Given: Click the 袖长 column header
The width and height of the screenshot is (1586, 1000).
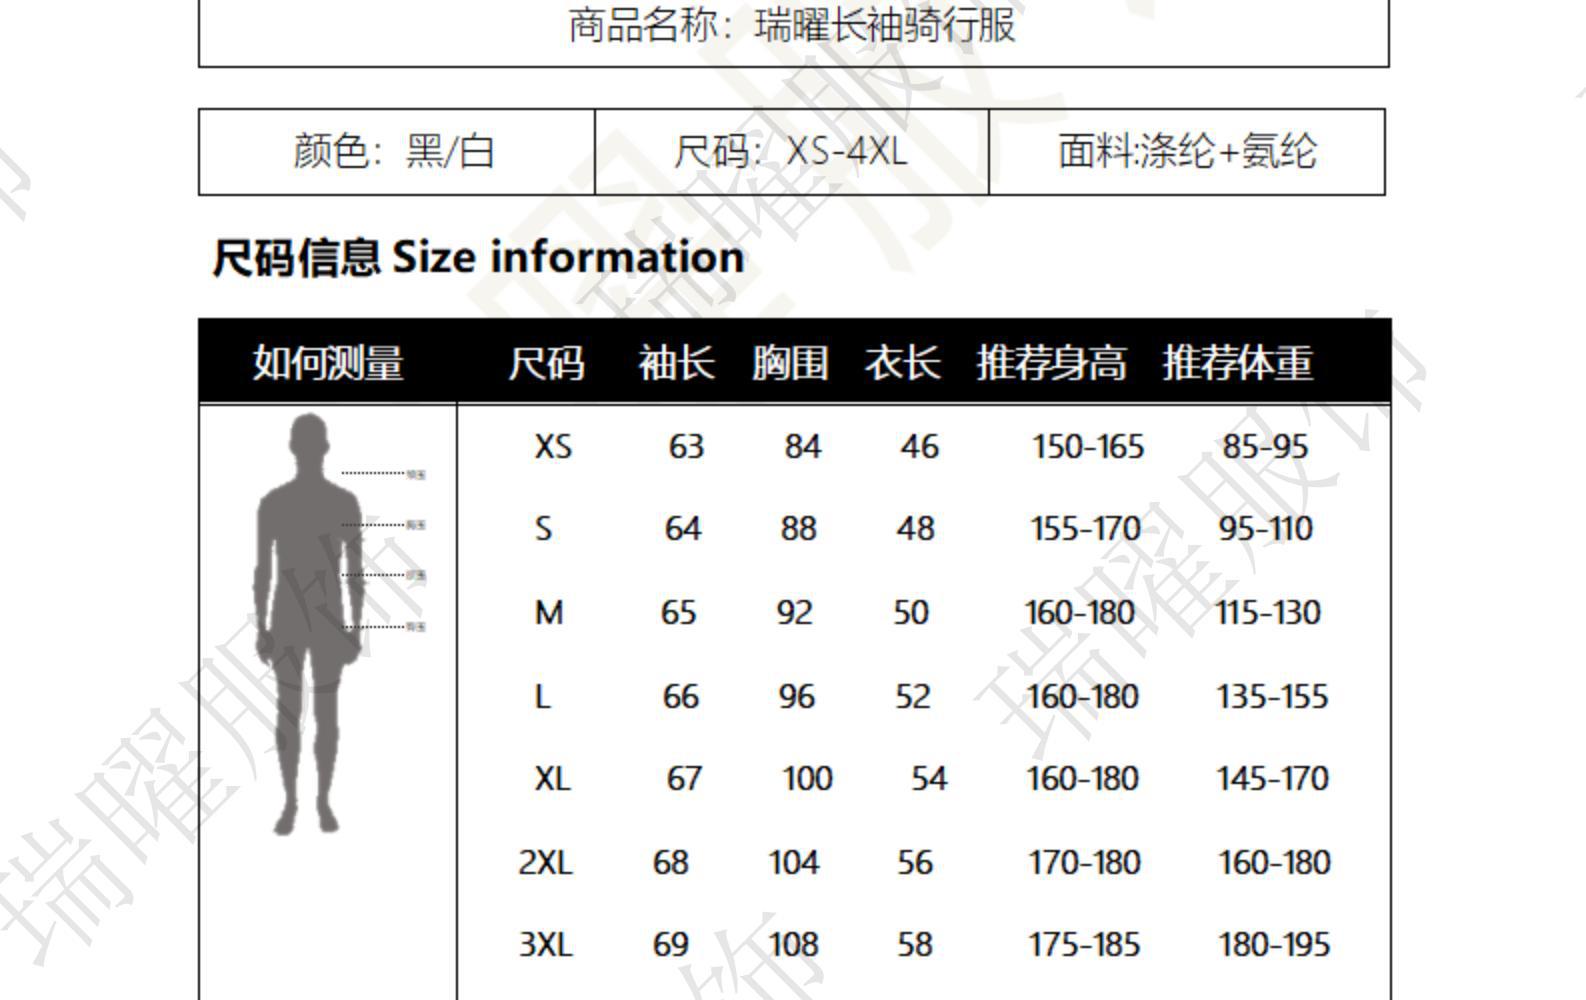Looking at the screenshot, I should [x=677, y=362].
